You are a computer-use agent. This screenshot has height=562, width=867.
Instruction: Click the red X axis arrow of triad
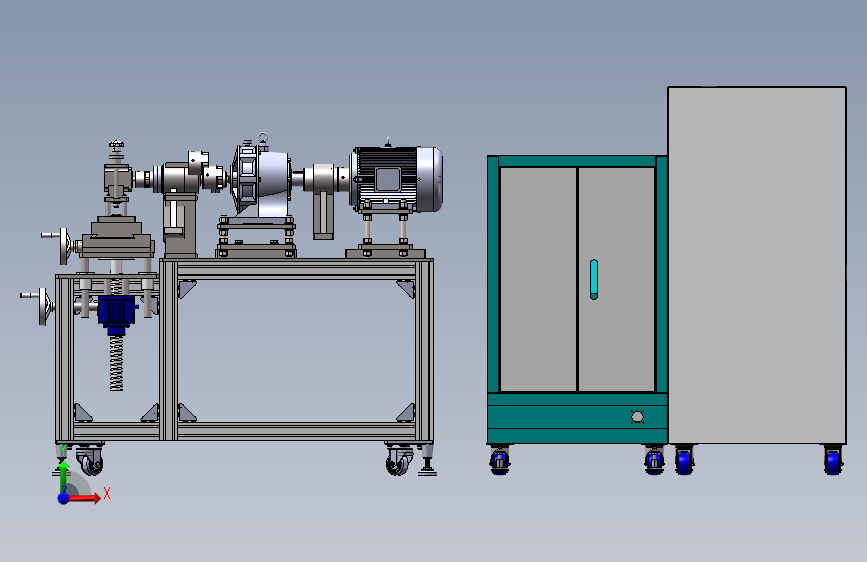point(84,498)
